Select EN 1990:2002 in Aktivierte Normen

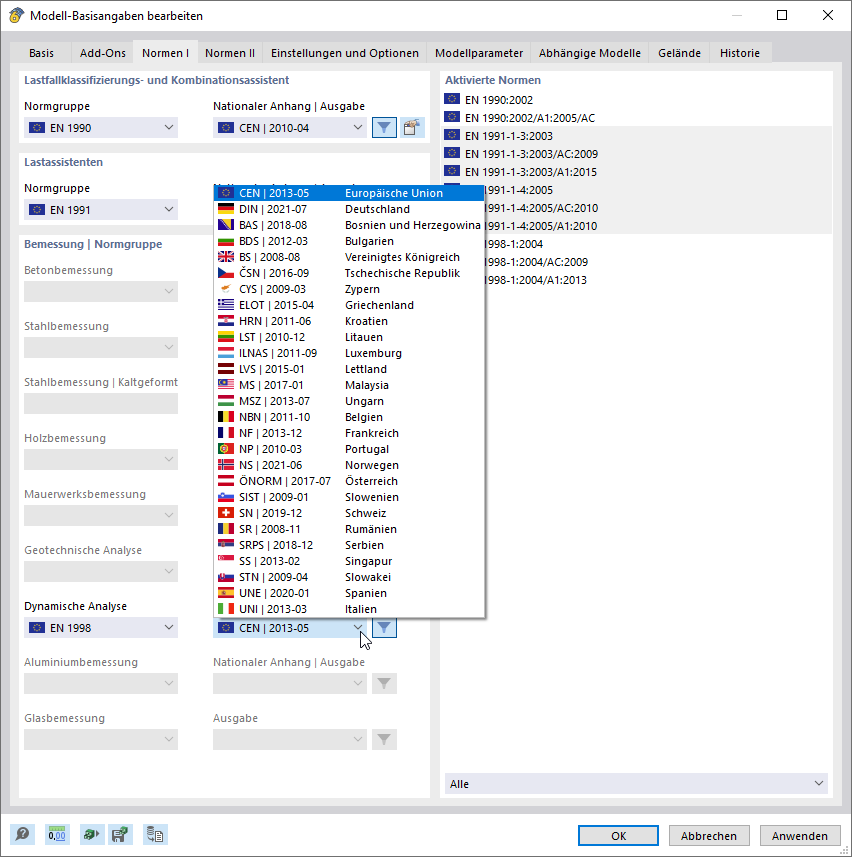[638, 99]
